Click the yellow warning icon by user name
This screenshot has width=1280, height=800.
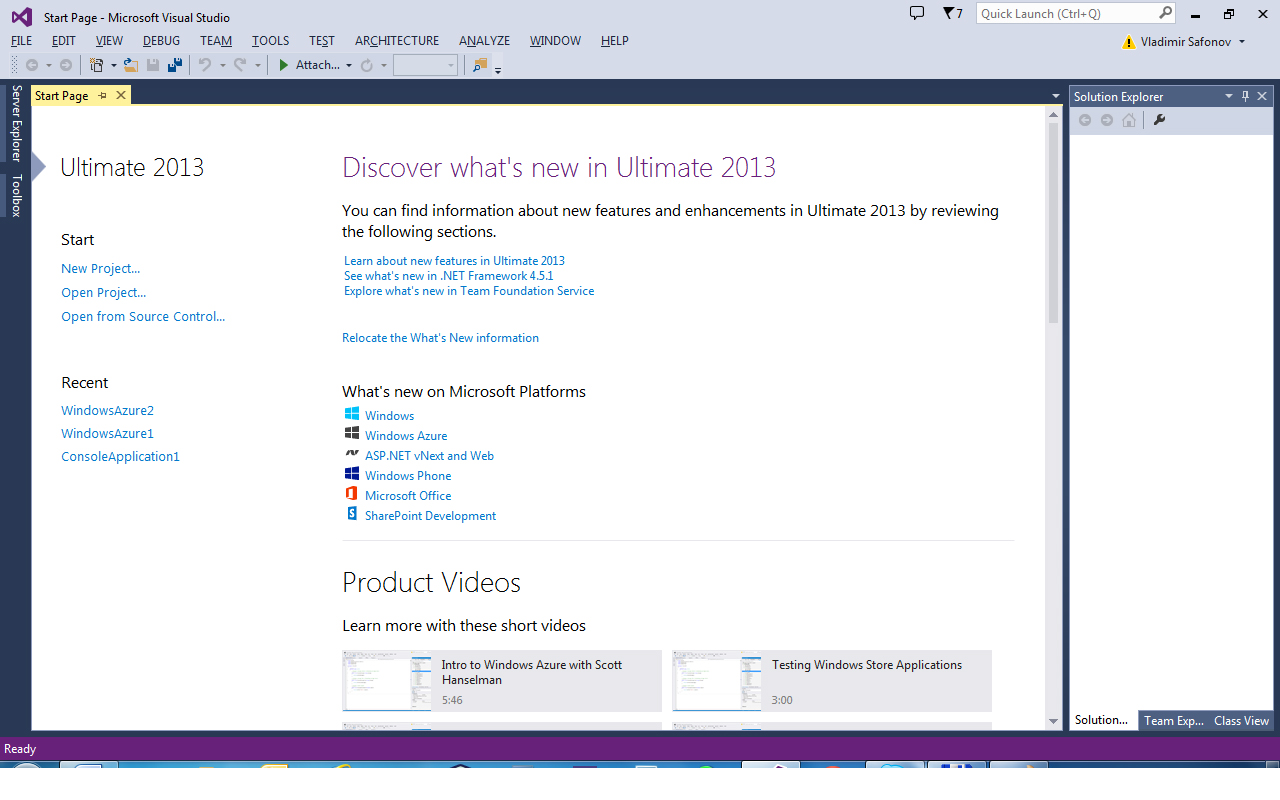pos(1129,42)
